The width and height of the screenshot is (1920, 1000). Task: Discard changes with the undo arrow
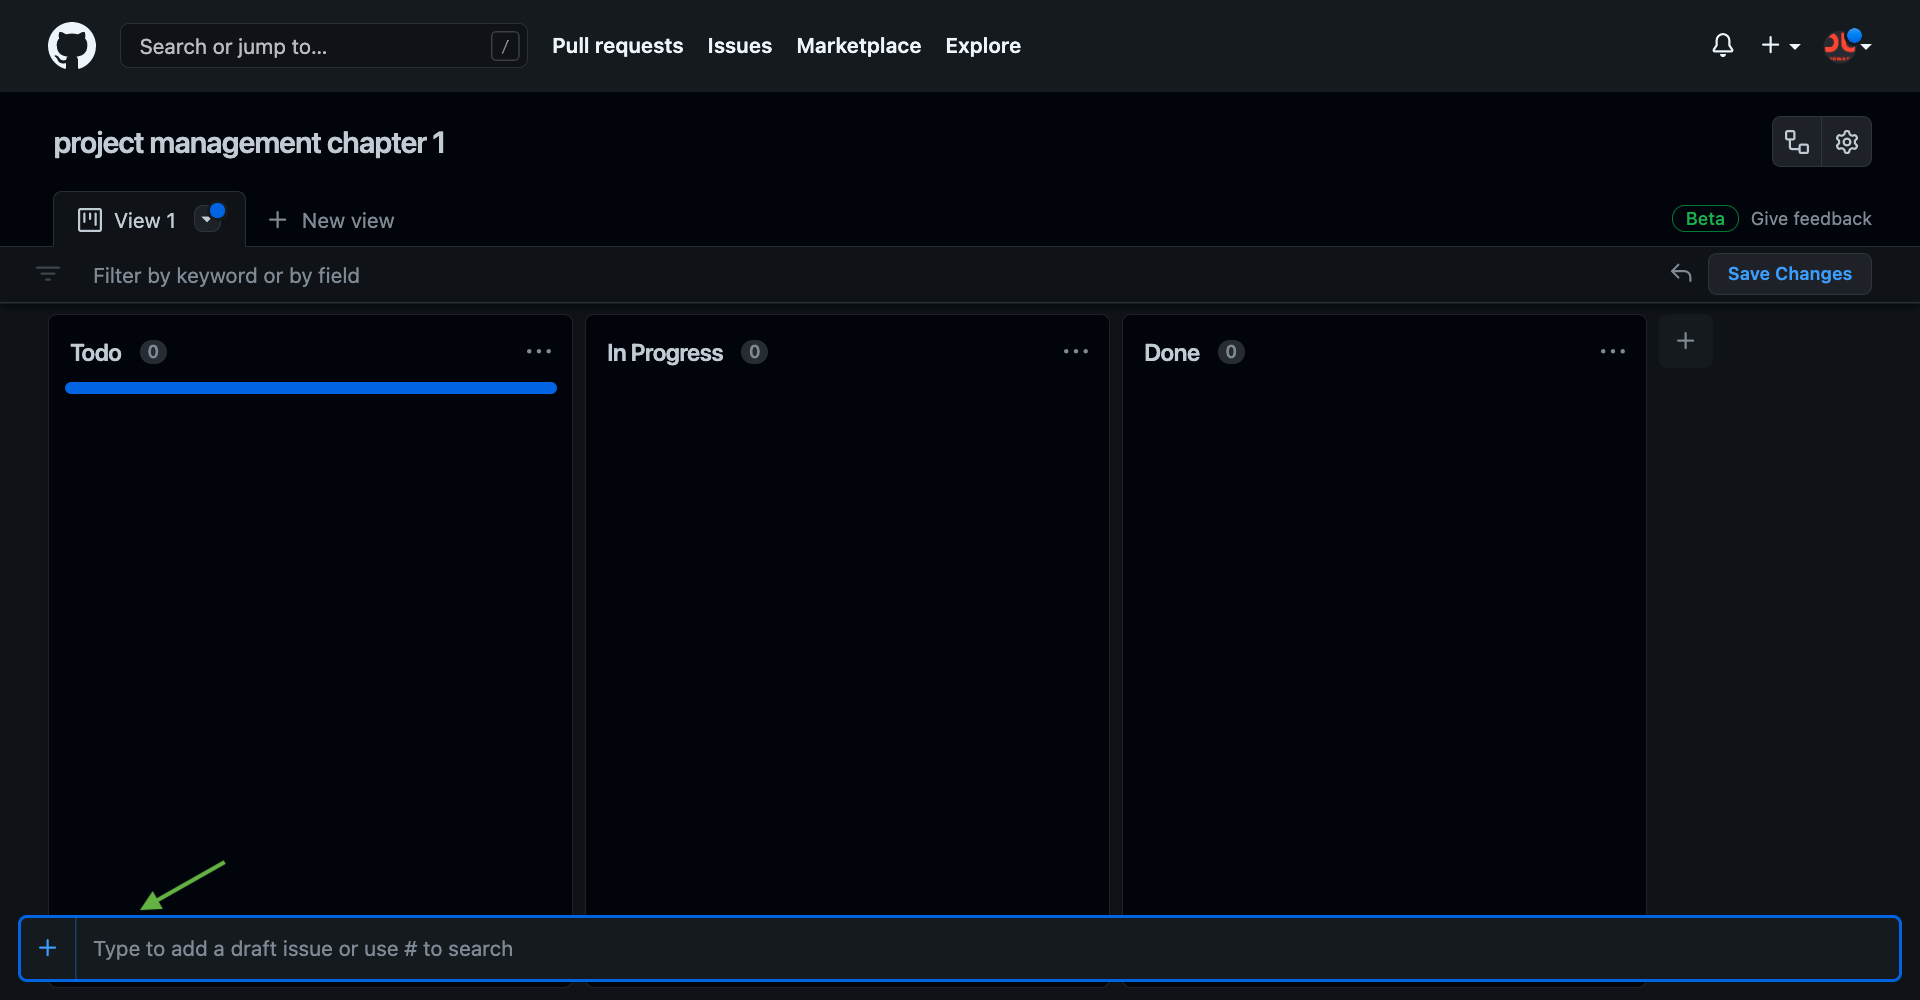pyautogui.click(x=1681, y=274)
